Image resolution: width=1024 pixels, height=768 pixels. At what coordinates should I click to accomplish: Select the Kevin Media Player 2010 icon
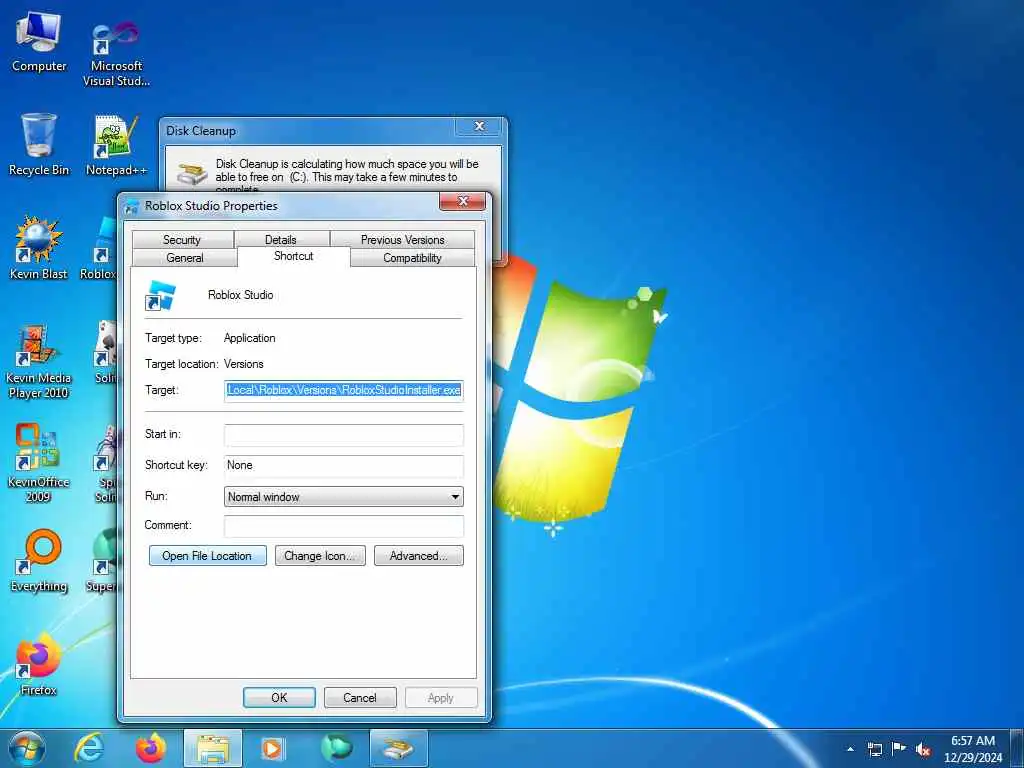pyautogui.click(x=39, y=360)
